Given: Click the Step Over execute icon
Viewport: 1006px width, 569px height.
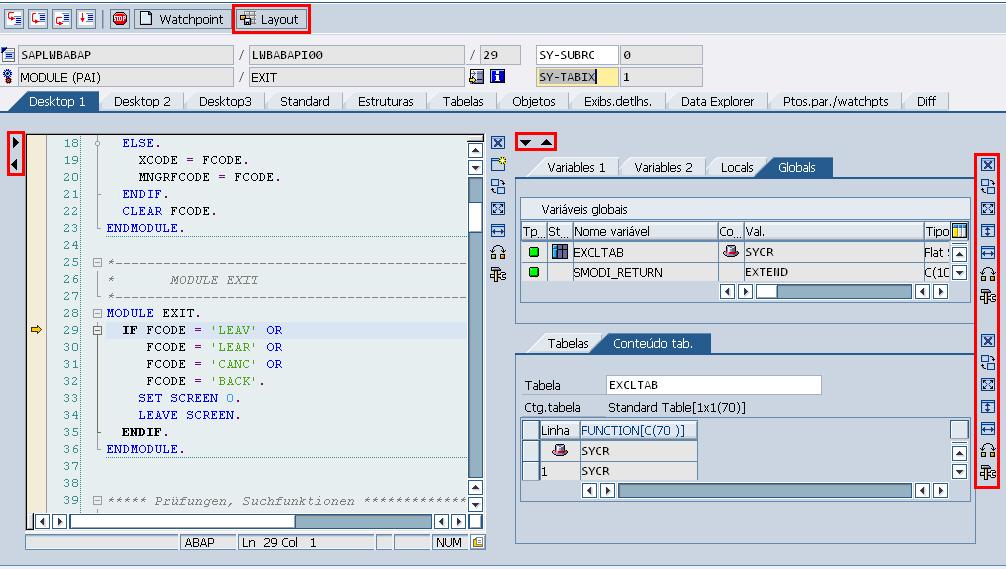Looking at the screenshot, I should click(x=38, y=19).
